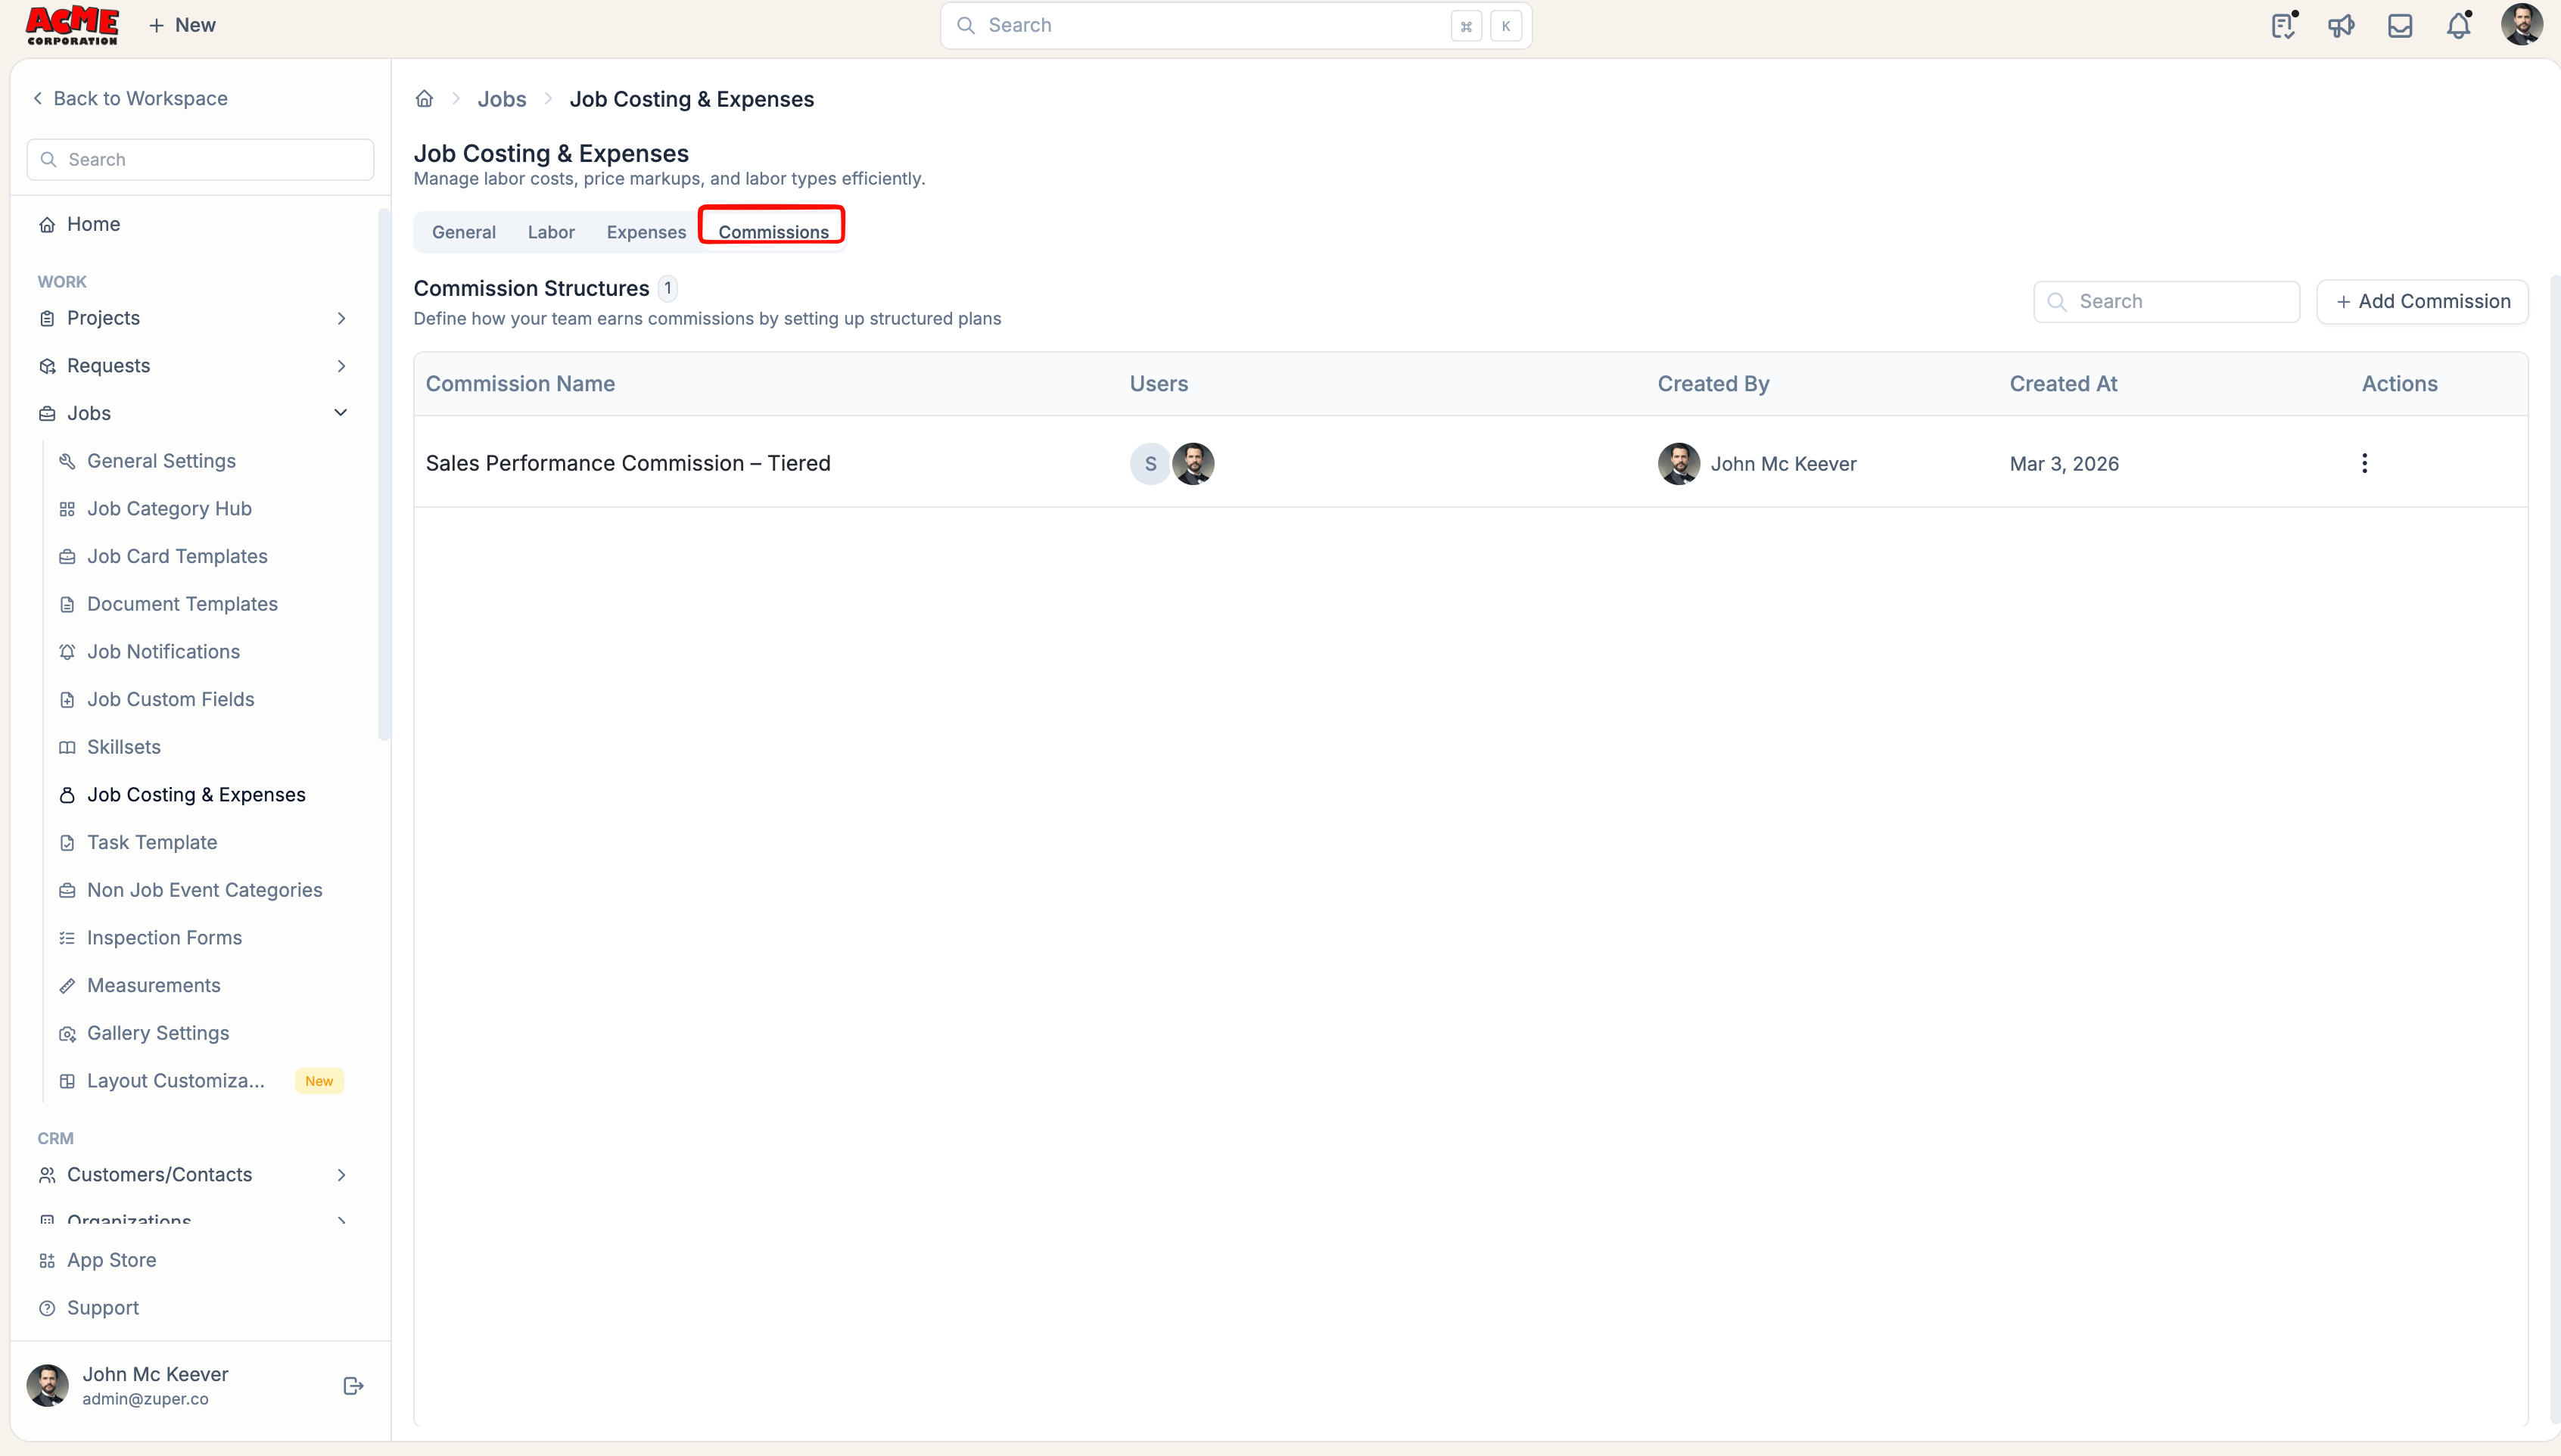Image resolution: width=2561 pixels, height=1456 pixels.
Task: Open the announcements megaphone icon
Action: point(2341,25)
